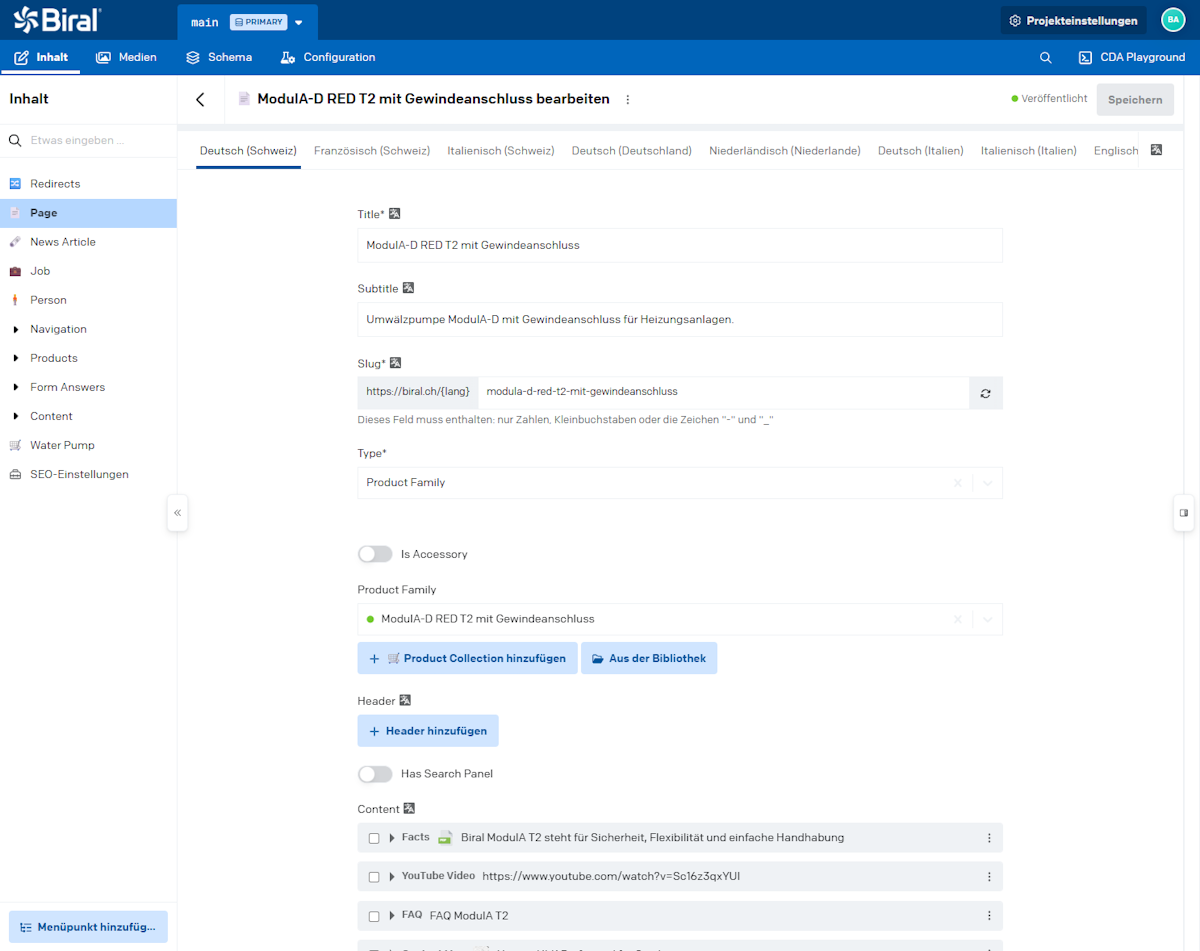Screen dimensions: 1200x951
Task: Check the FAQ row checkbox
Action: click(x=374, y=916)
